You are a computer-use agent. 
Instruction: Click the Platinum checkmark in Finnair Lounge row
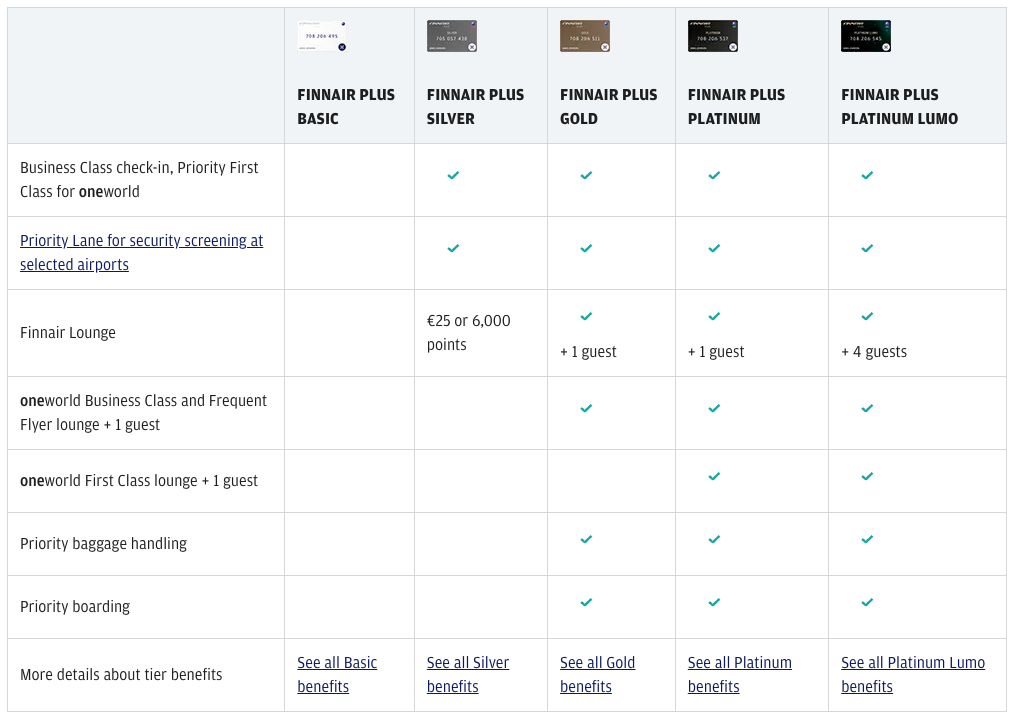(x=715, y=316)
